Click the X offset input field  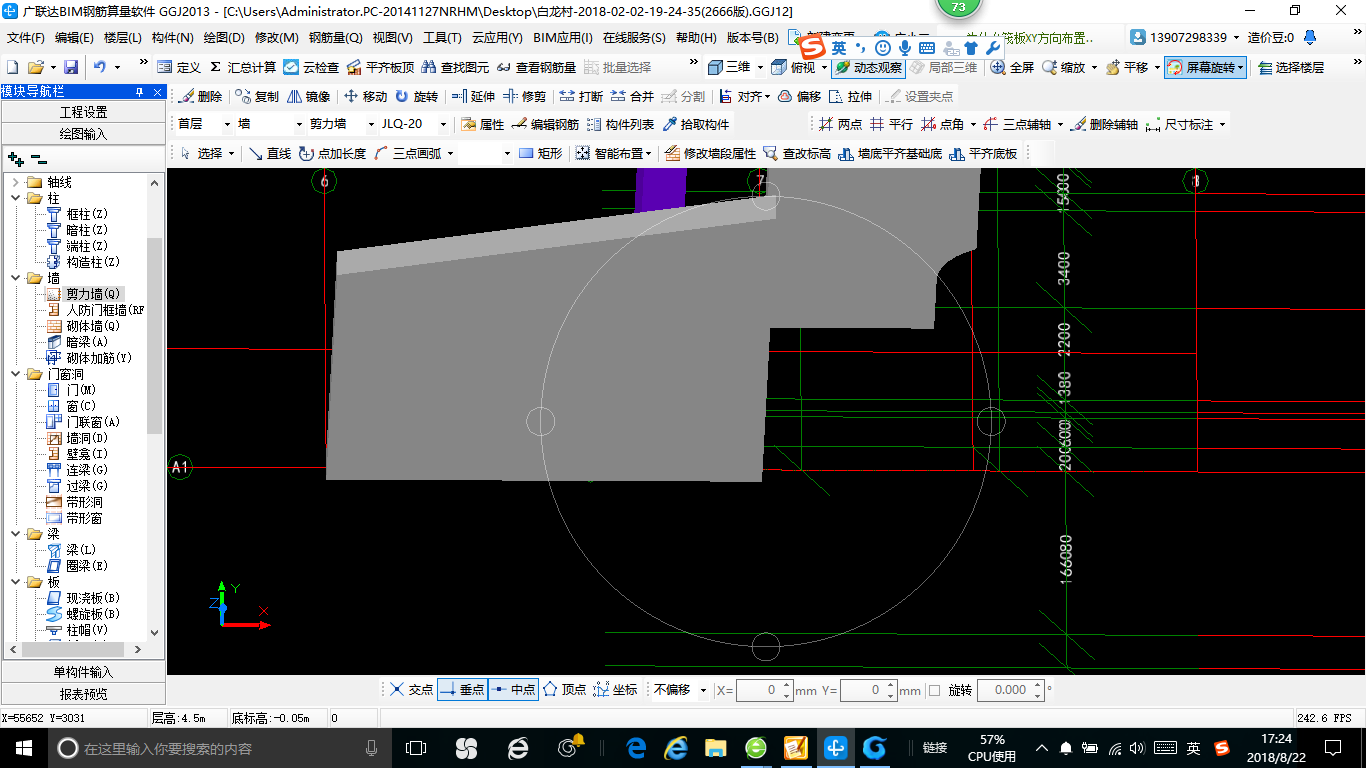pyautogui.click(x=764, y=690)
